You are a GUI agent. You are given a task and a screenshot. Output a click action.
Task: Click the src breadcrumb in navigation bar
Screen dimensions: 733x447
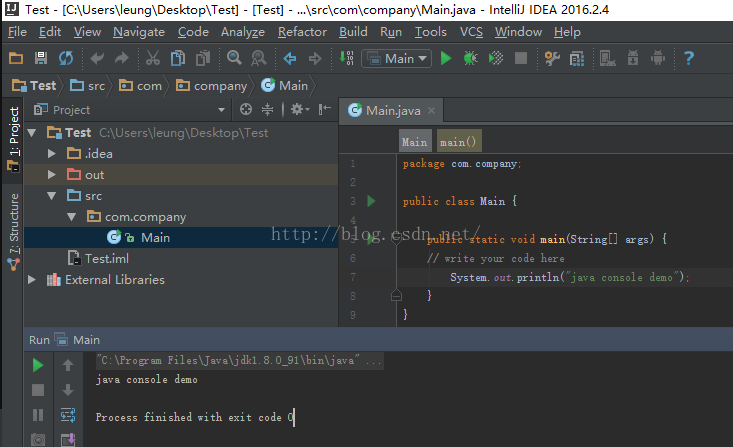tap(87, 86)
